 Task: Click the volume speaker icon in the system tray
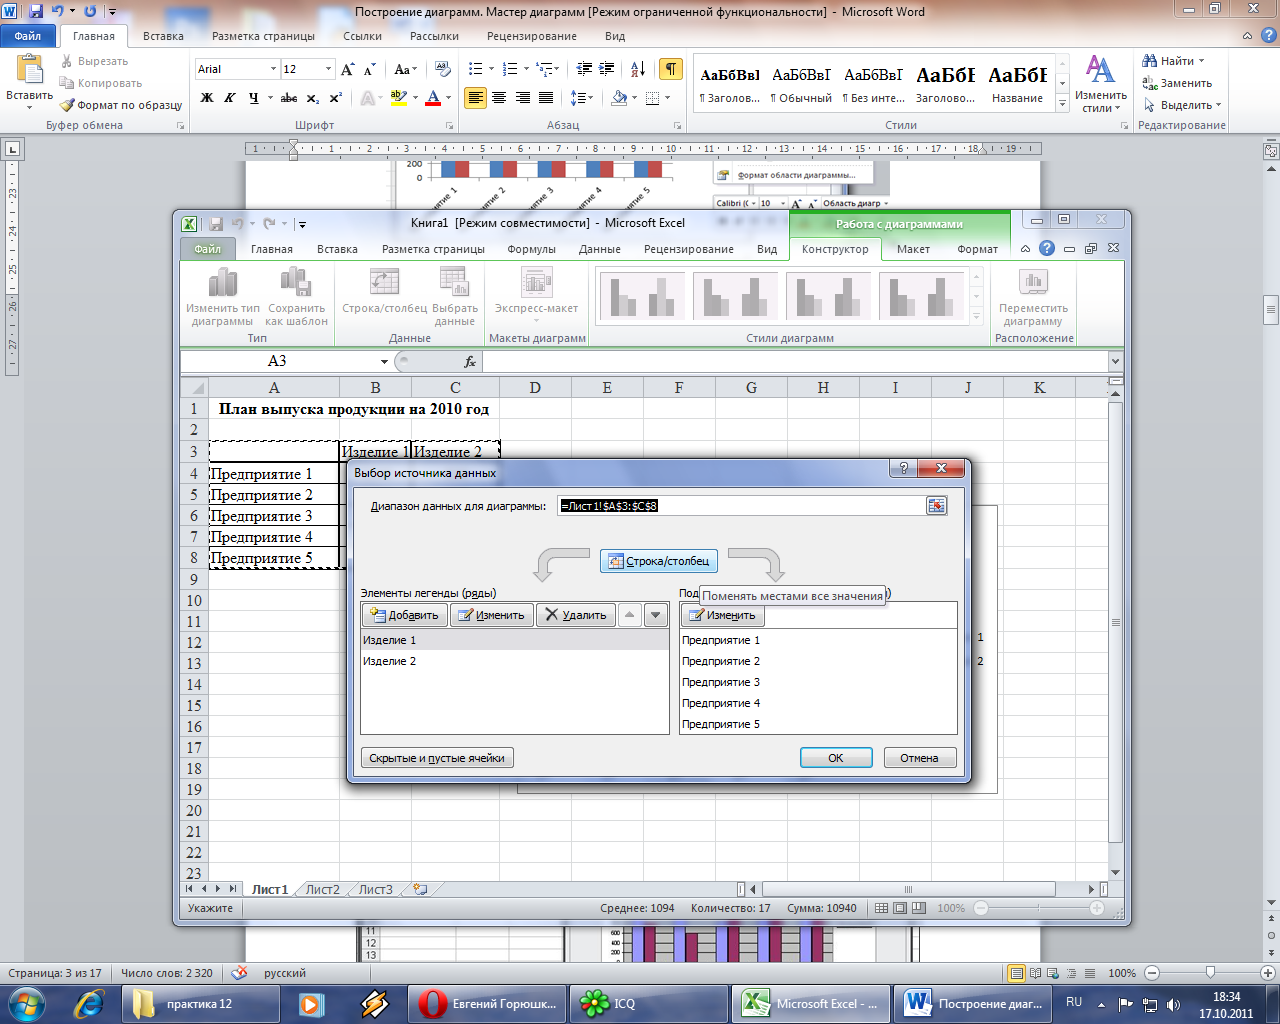point(1172,1004)
